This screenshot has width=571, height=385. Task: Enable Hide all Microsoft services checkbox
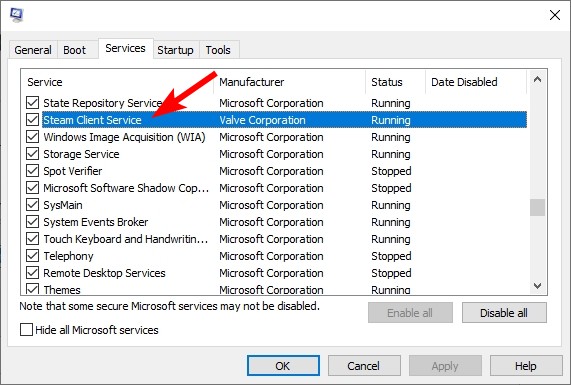tap(26, 330)
